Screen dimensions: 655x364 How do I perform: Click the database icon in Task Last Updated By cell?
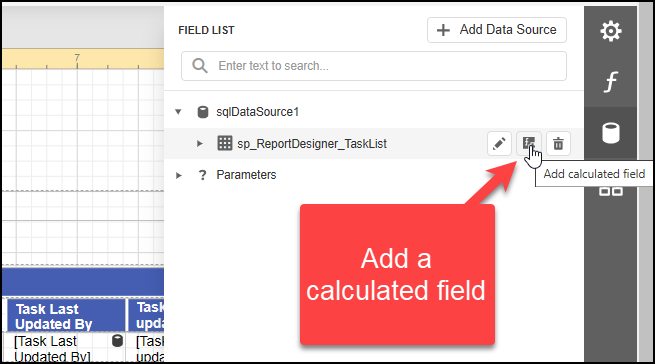(x=117, y=341)
